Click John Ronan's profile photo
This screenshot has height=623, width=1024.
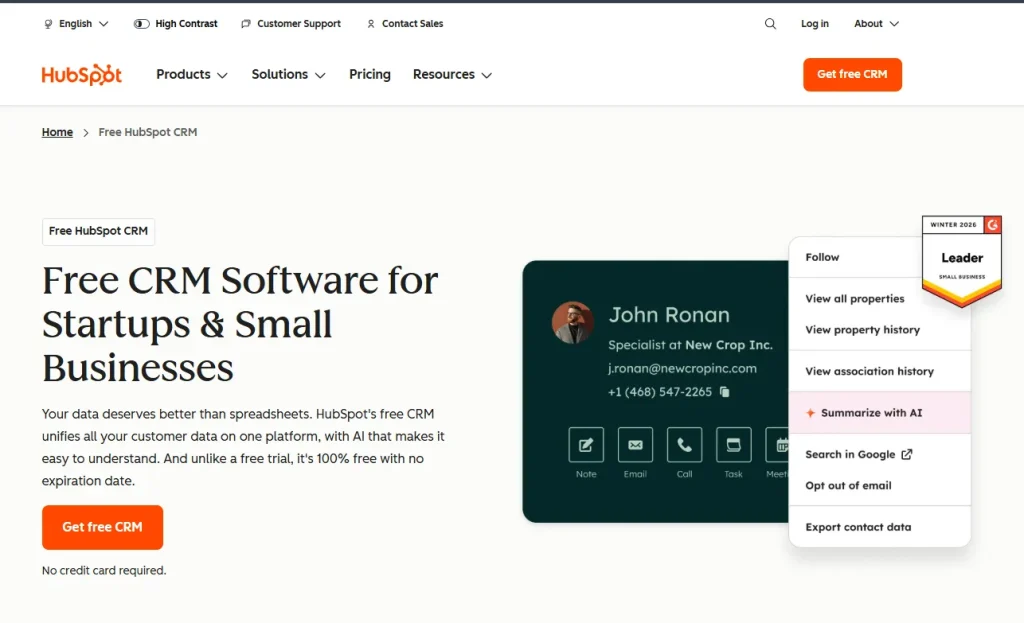pos(573,323)
